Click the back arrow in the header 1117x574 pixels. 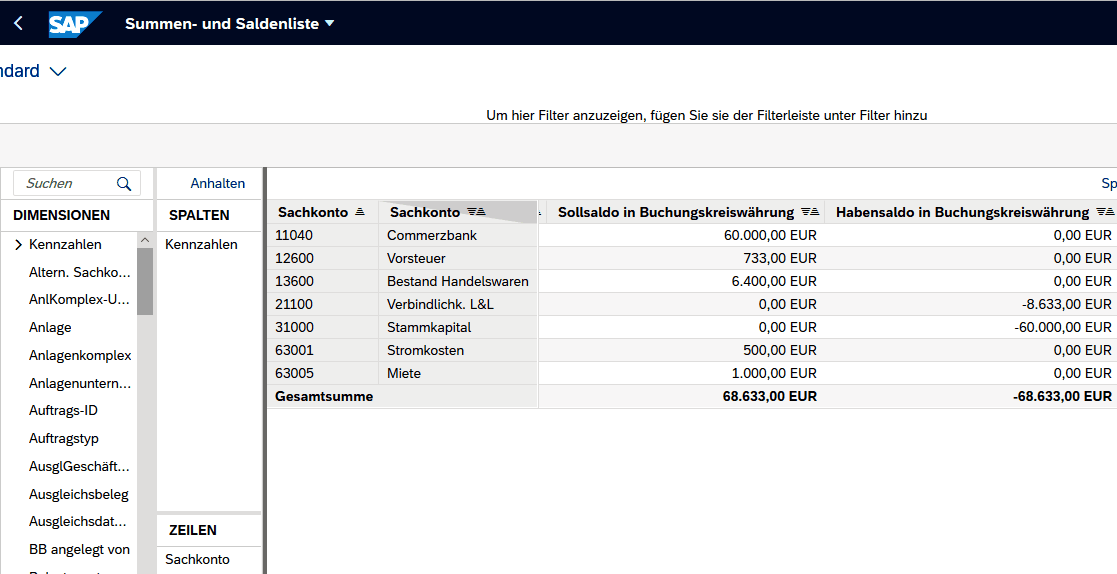coord(18,23)
